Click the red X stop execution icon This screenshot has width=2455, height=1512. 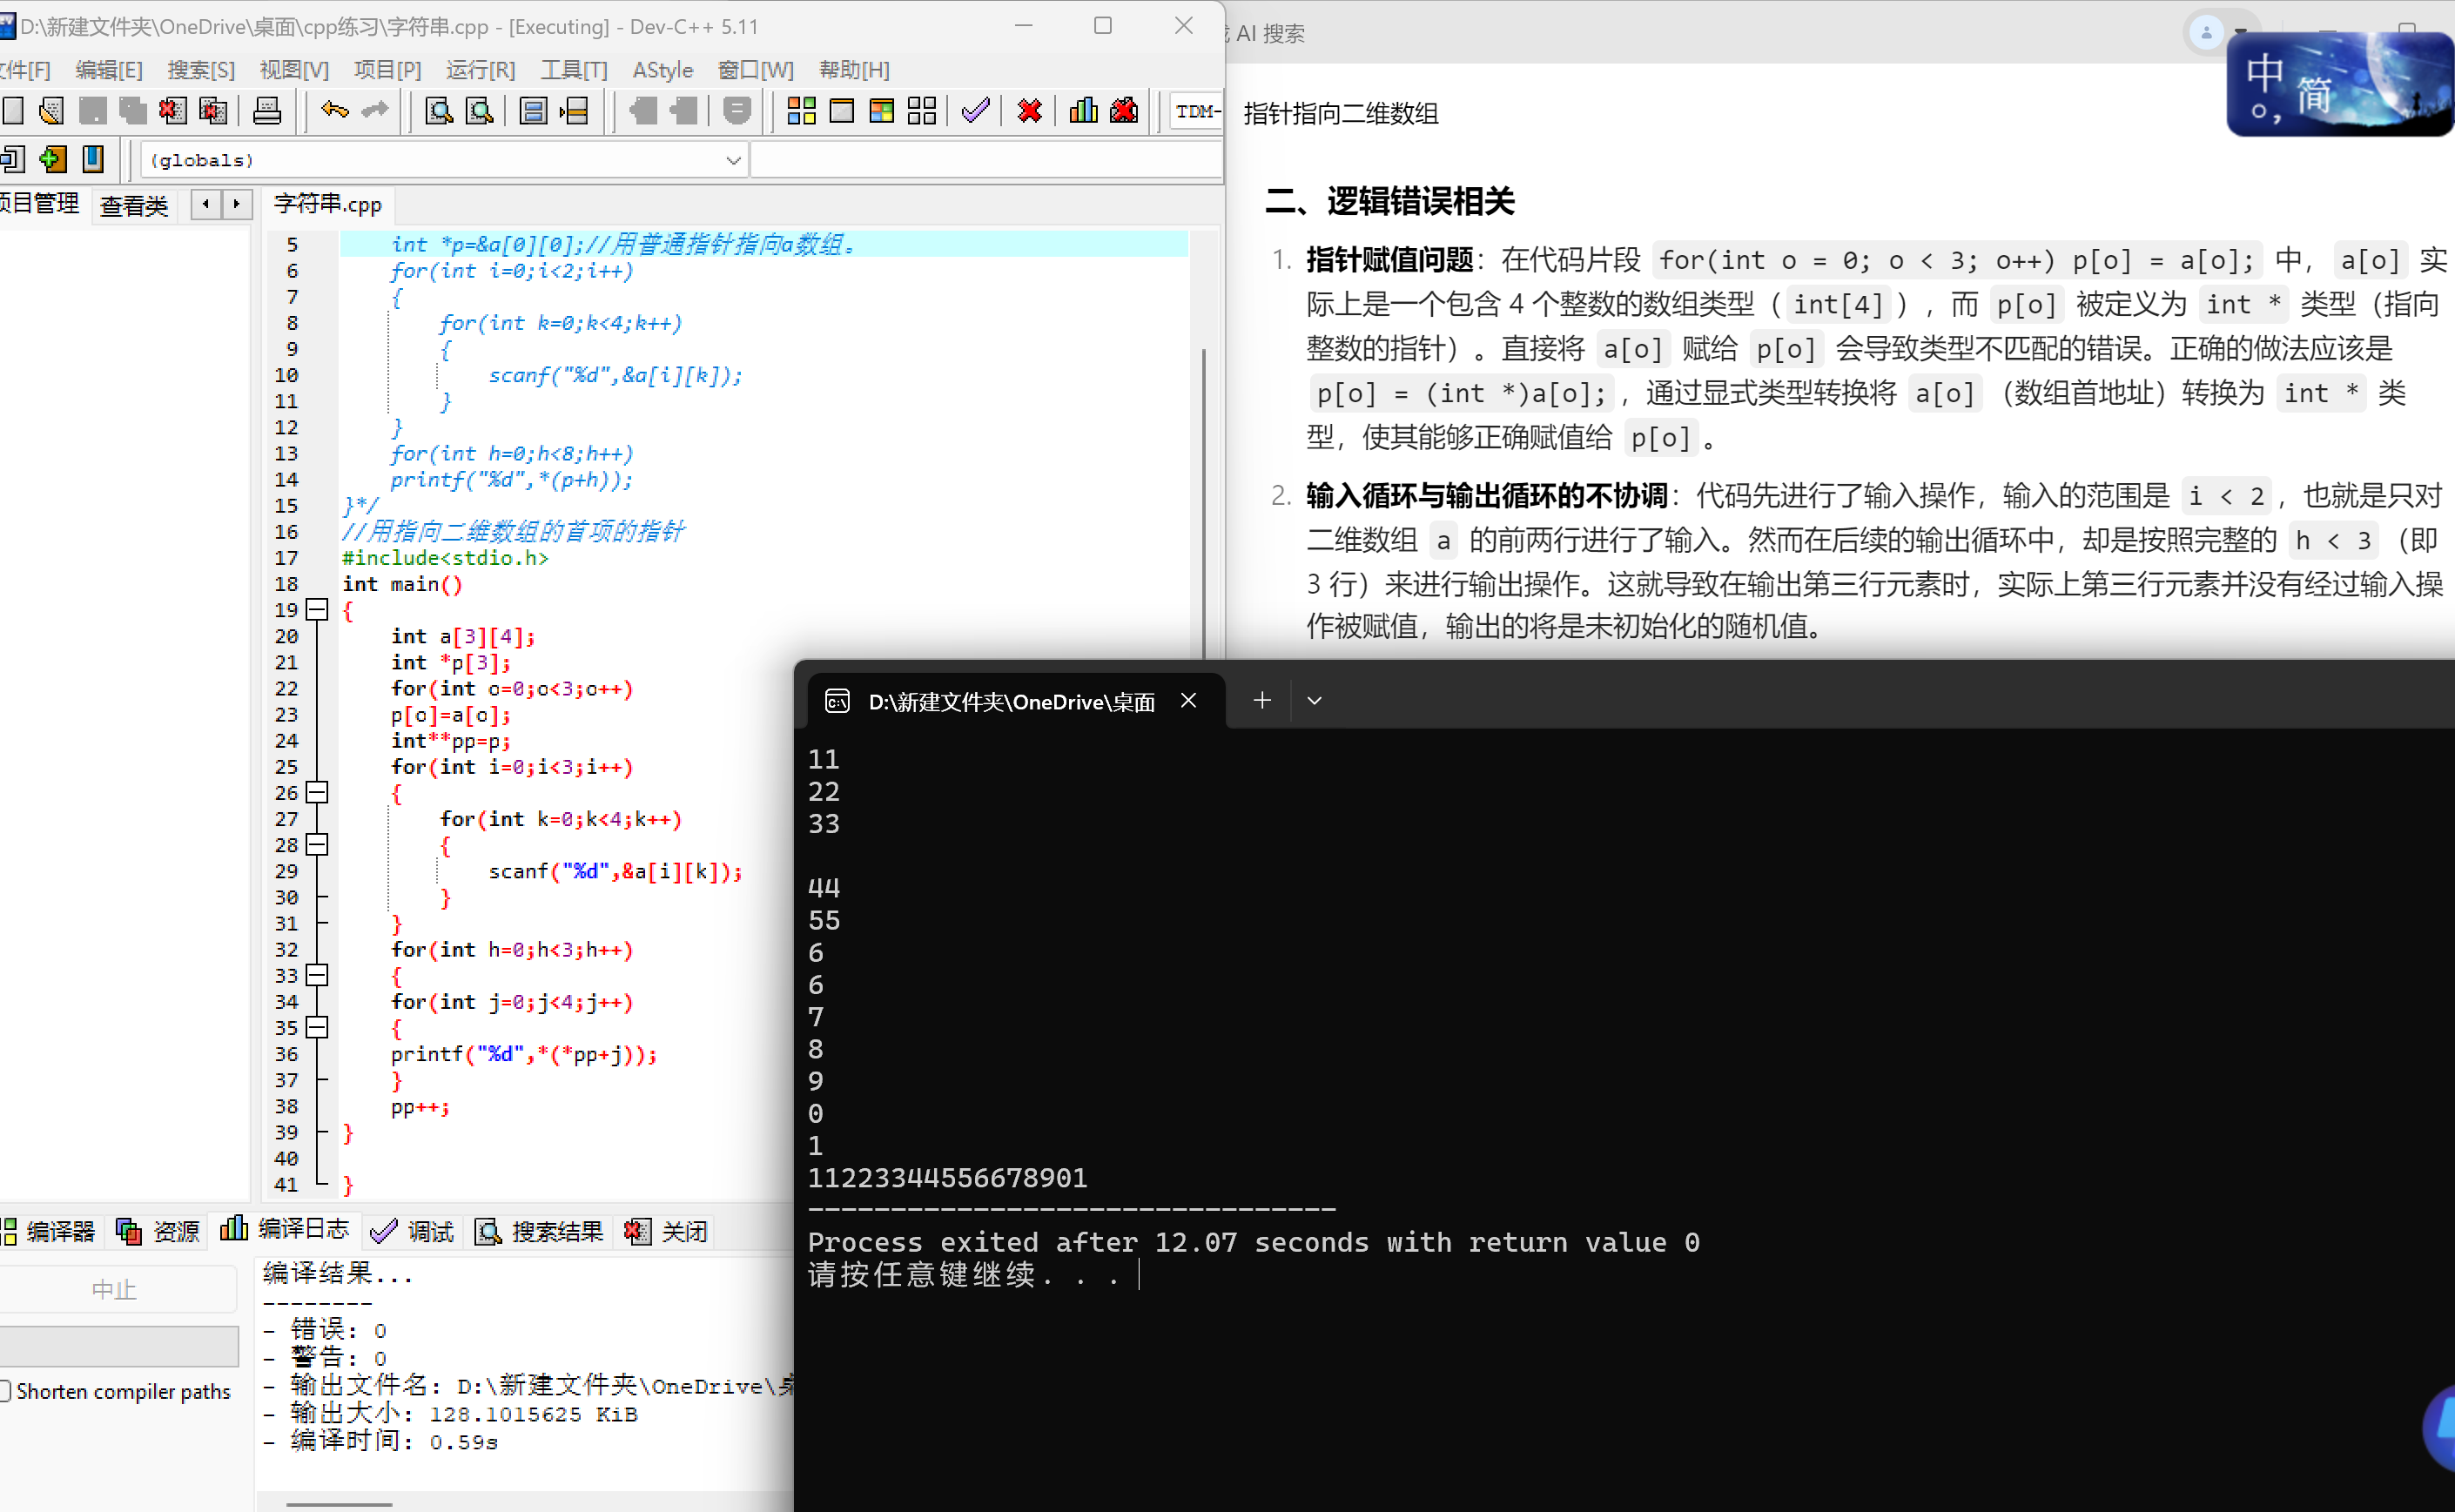click(x=1029, y=111)
